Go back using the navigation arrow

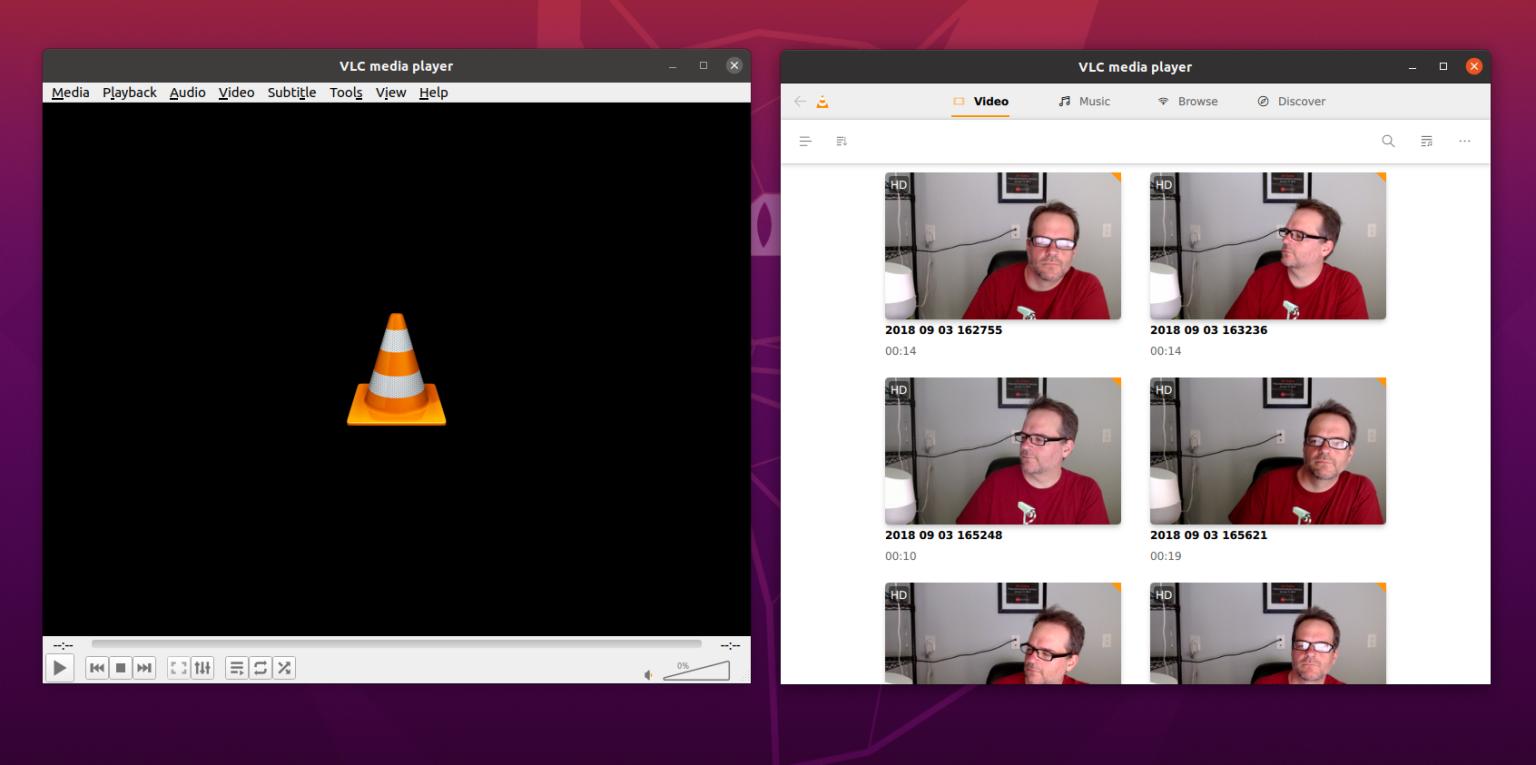799,101
